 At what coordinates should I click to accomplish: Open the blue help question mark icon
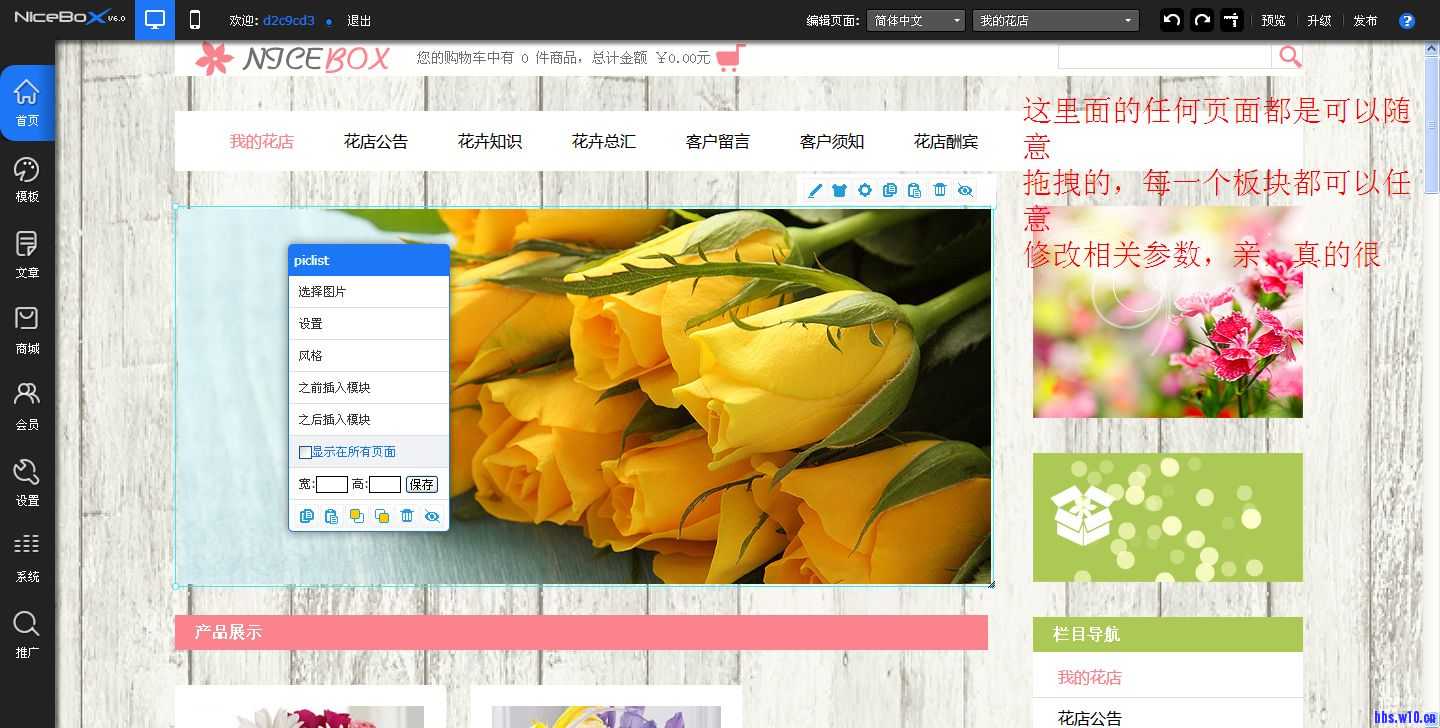pos(1407,21)
